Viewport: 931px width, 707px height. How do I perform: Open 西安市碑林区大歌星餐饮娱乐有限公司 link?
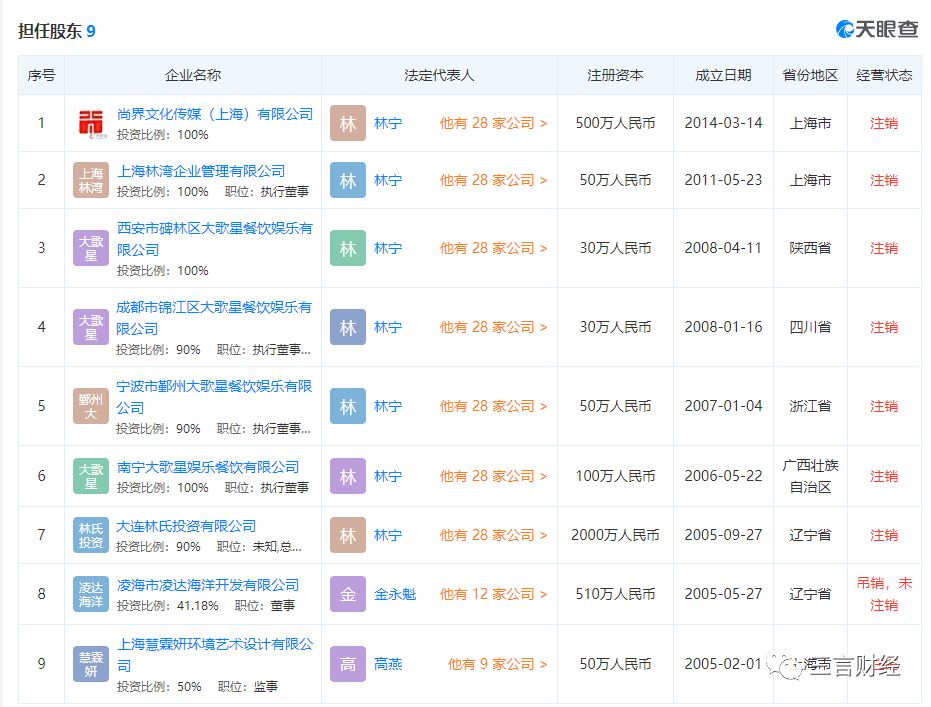[x=214, y=239]
